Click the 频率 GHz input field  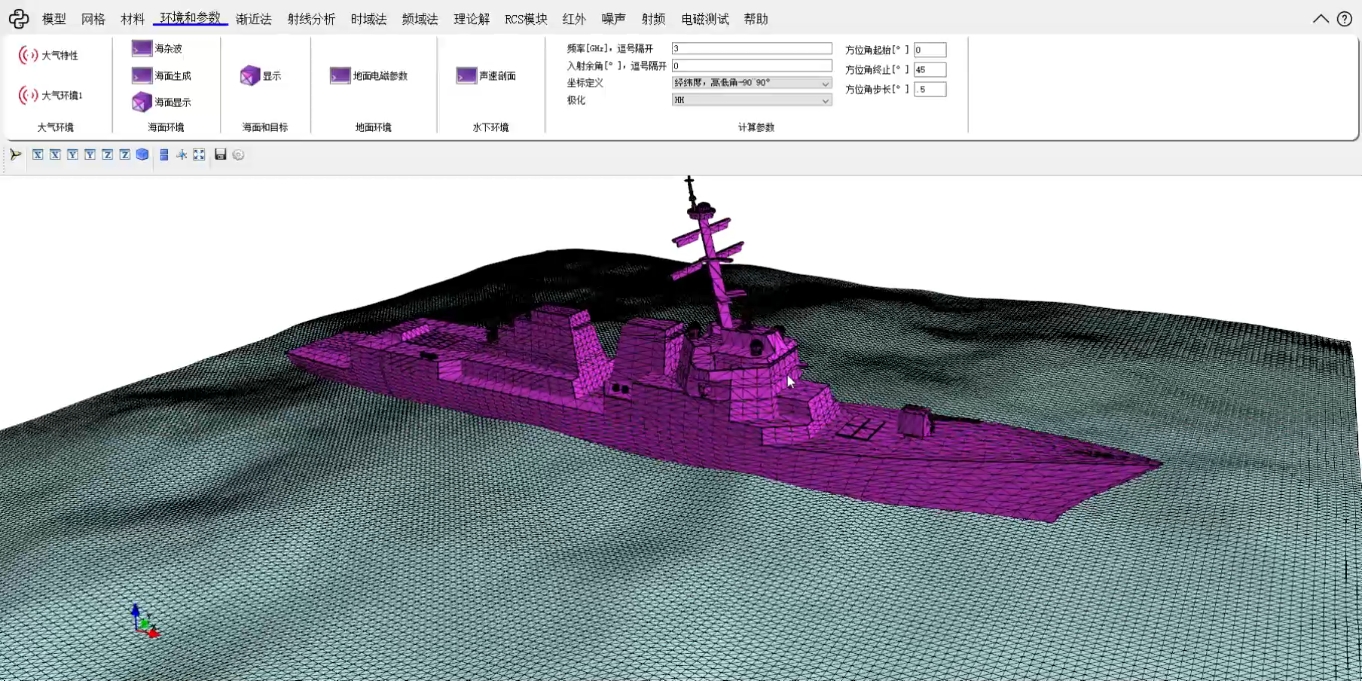tap(751, 49)
